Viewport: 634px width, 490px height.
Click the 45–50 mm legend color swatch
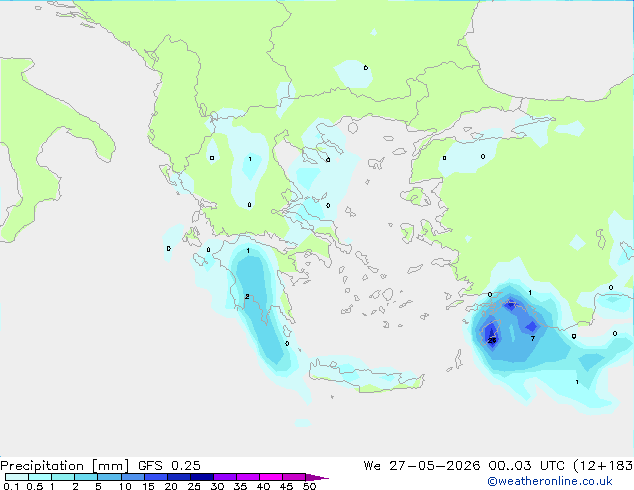tap(294, 477)
